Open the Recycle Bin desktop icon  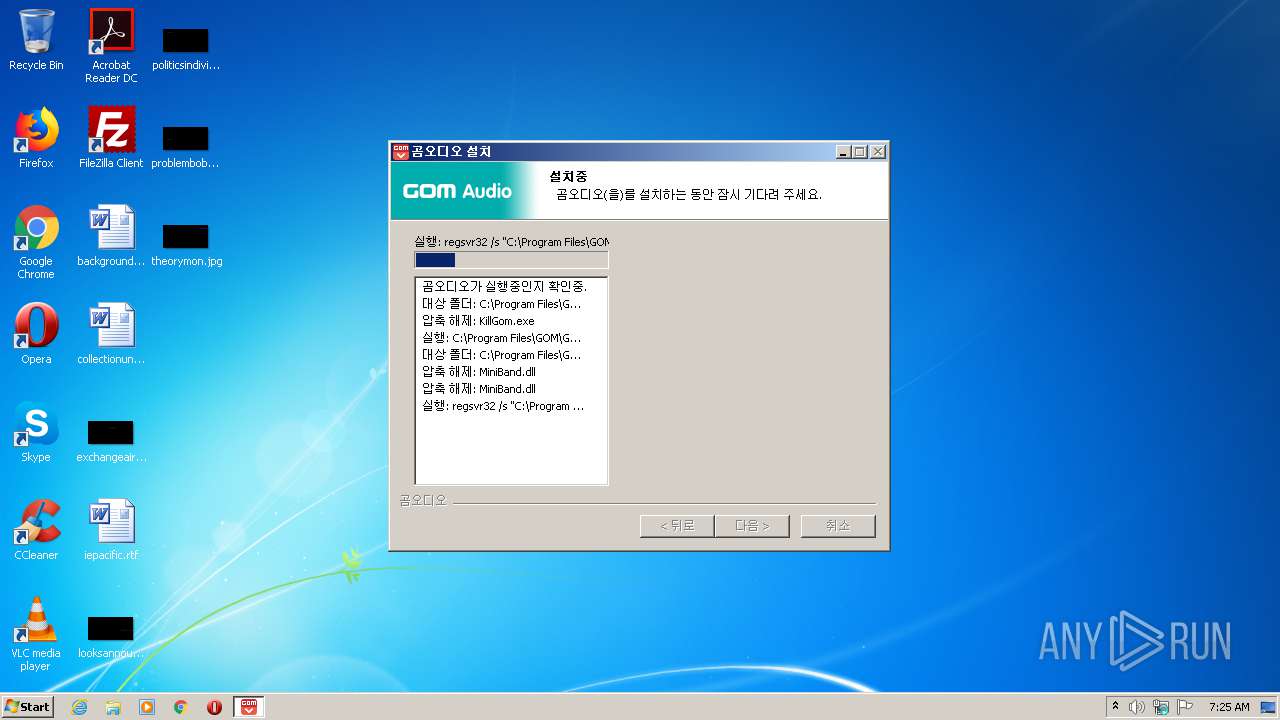(x=36, y=40)
